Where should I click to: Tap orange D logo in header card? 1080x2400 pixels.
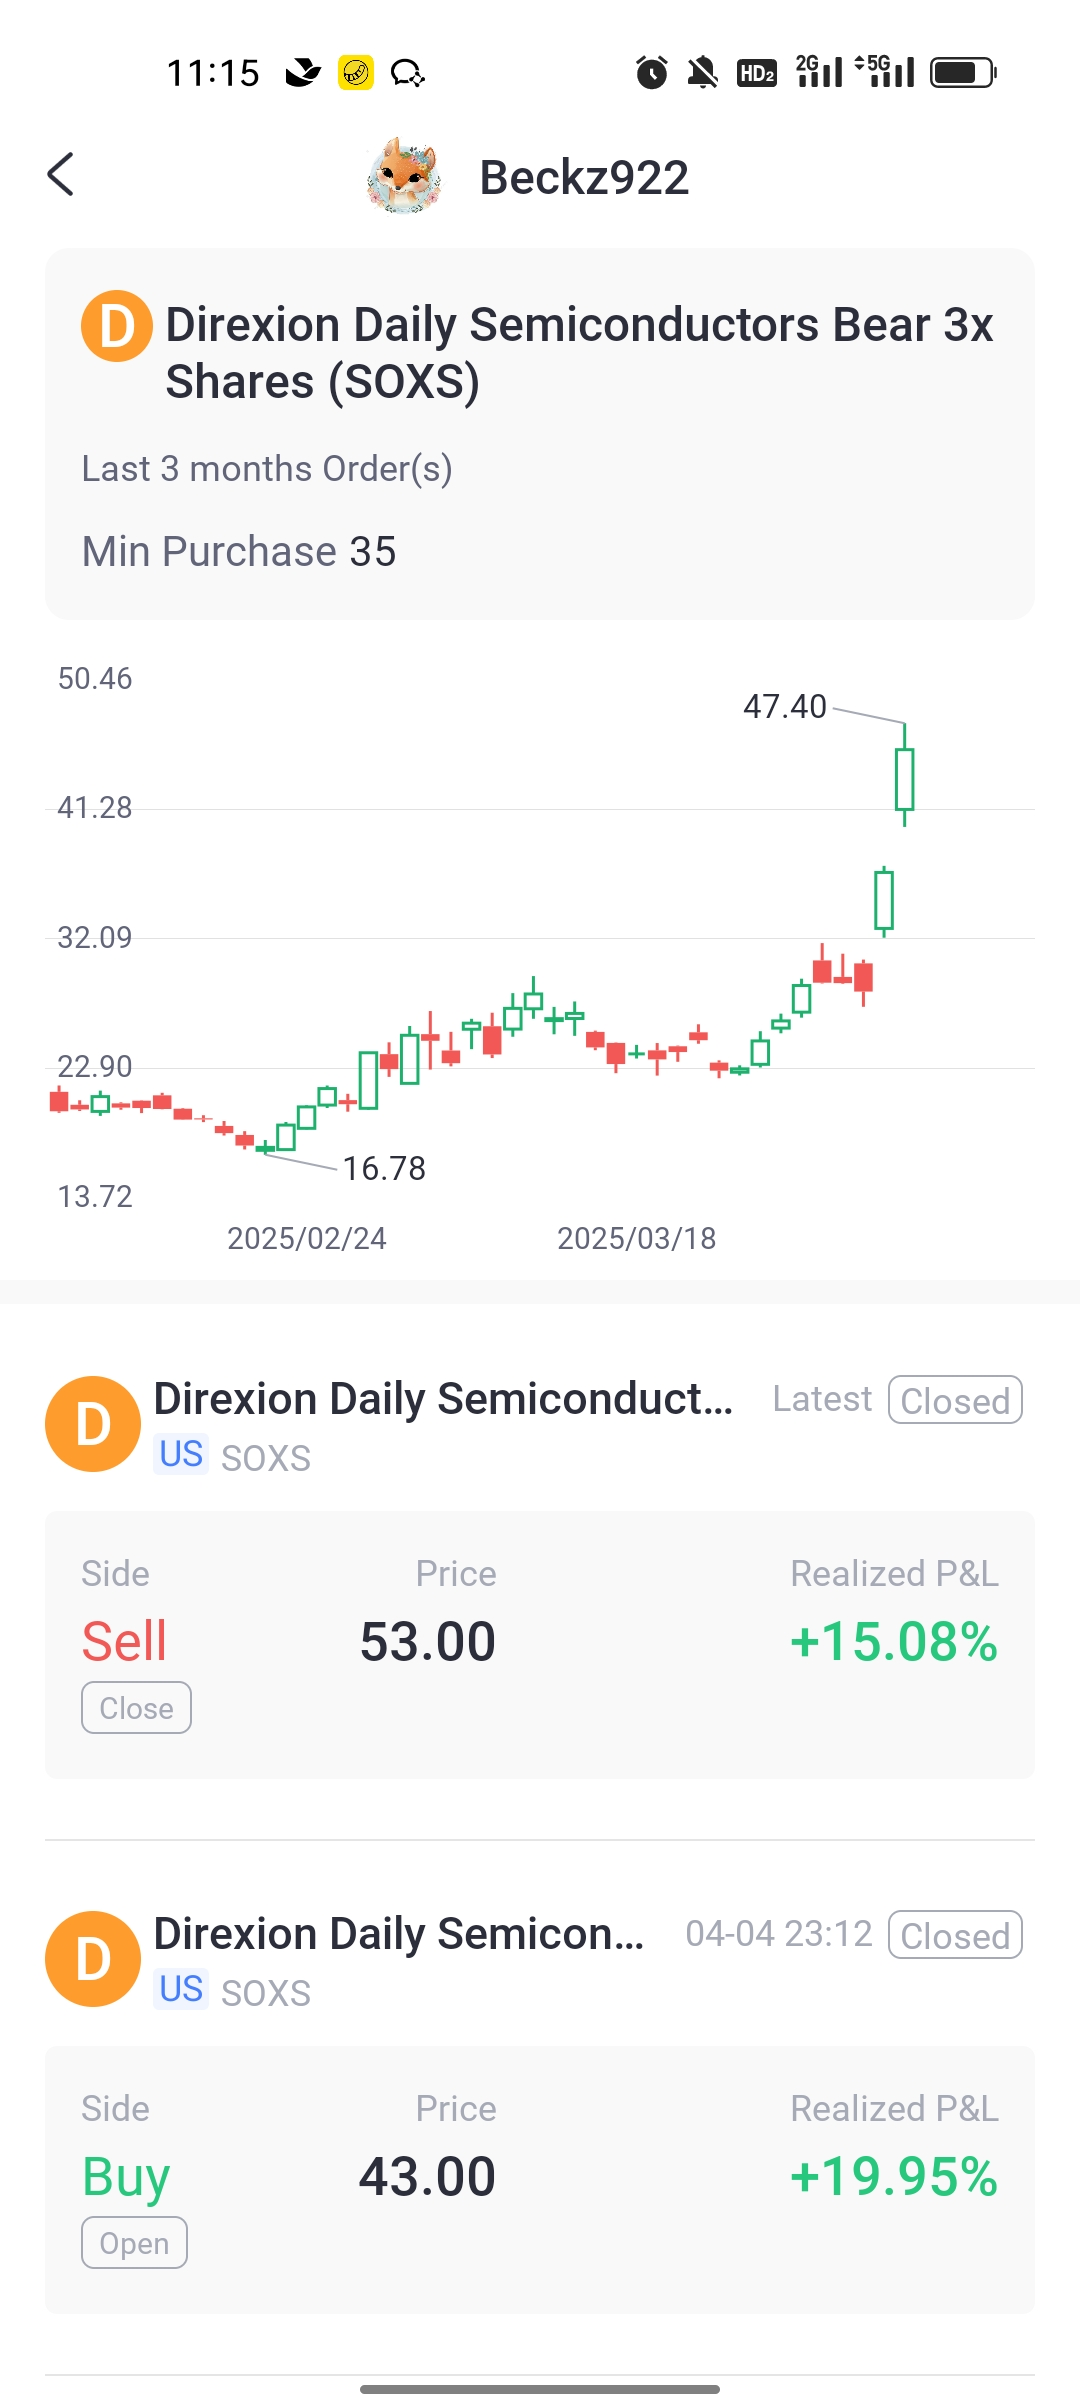point(116,326)
